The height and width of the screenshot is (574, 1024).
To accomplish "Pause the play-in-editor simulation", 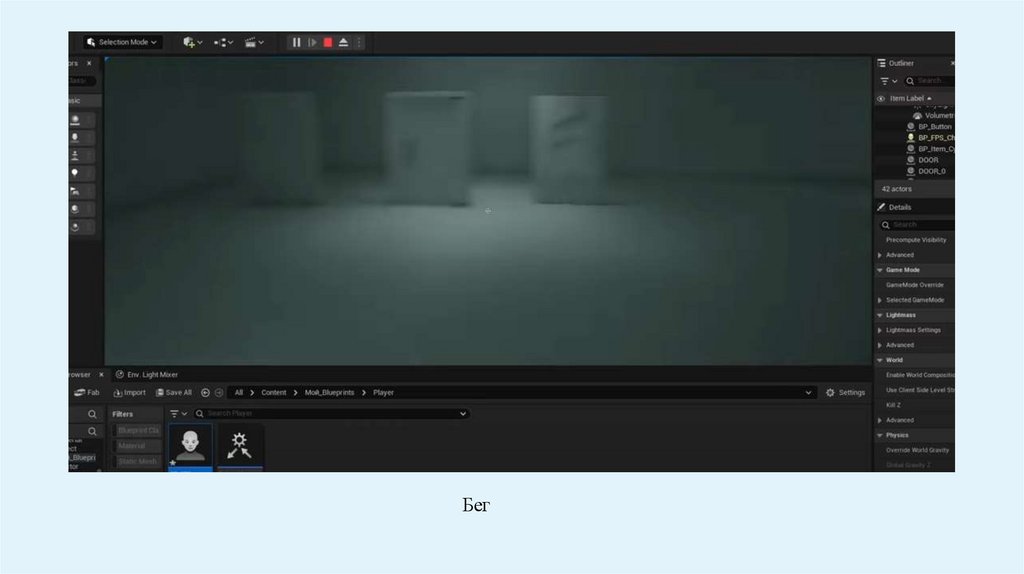I will point(296,42).
